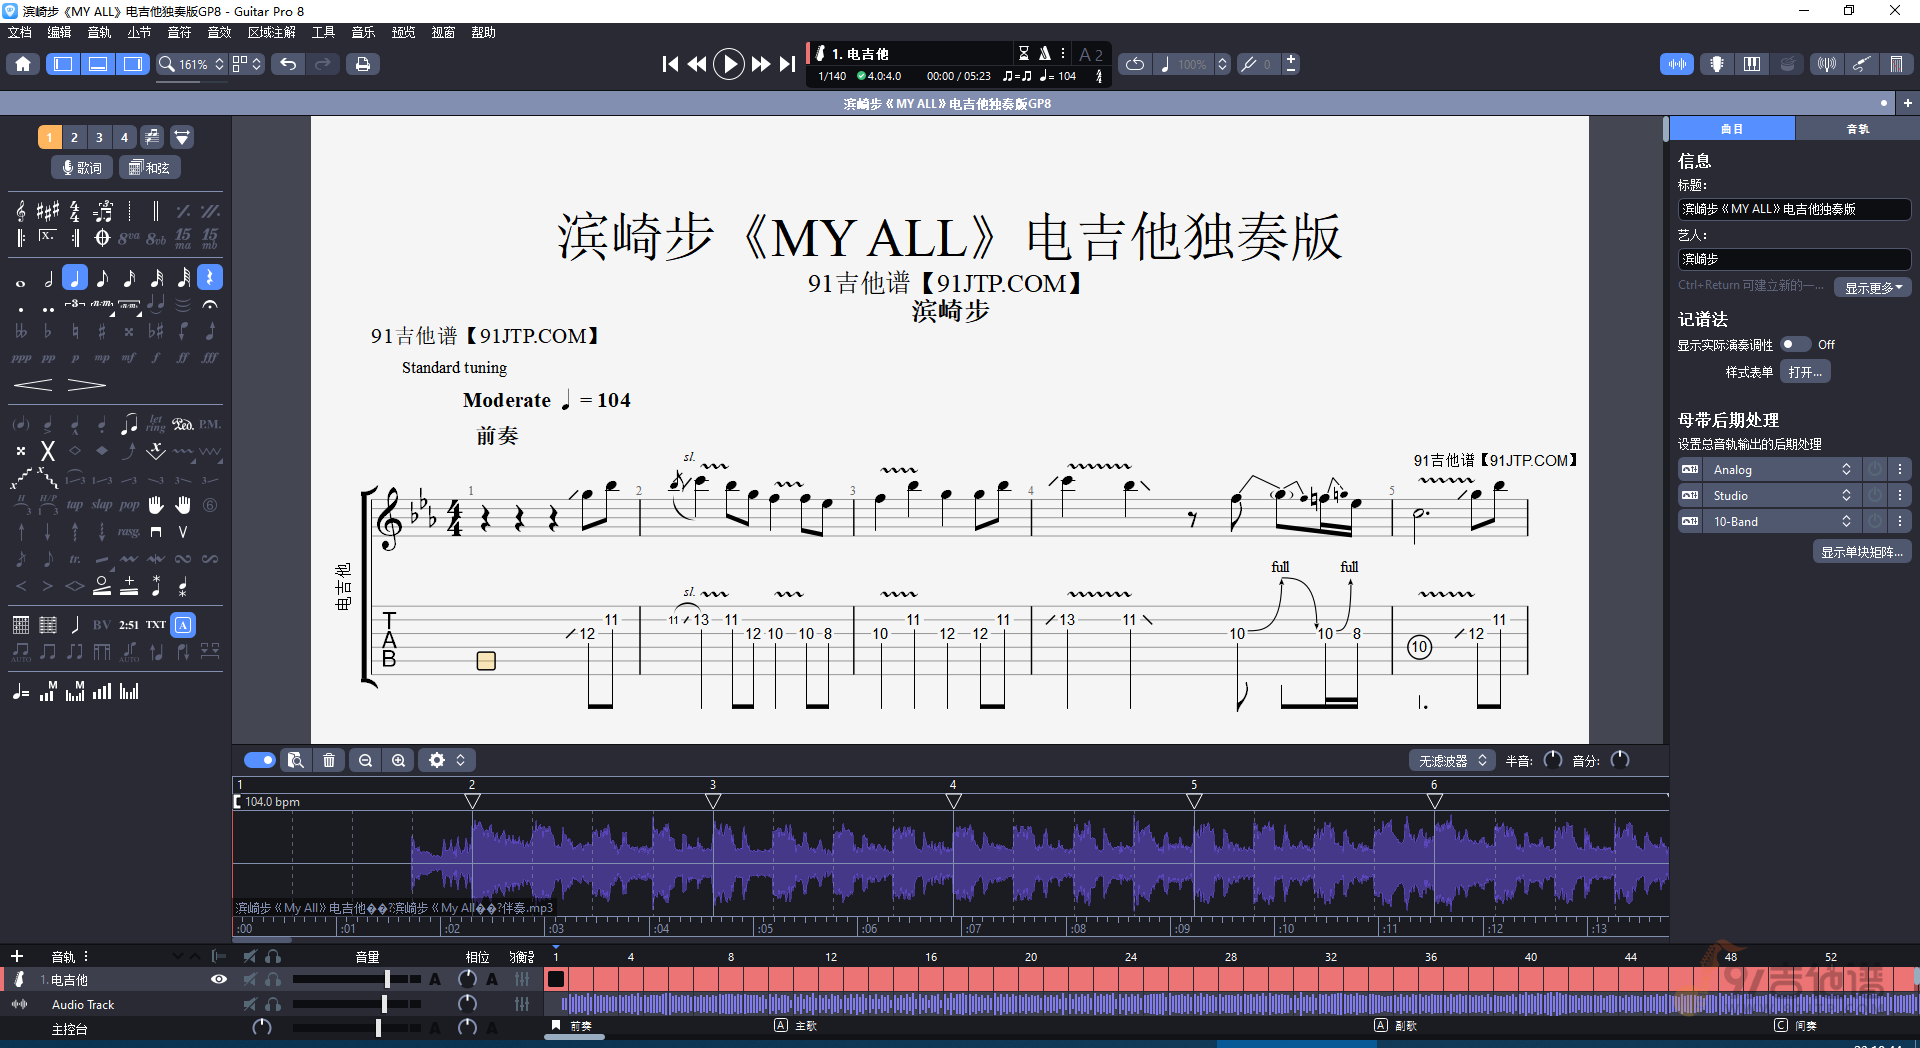Click the artist field 滨崎步
The height and width of the screenshot is (1048, 1920).
1794,259
